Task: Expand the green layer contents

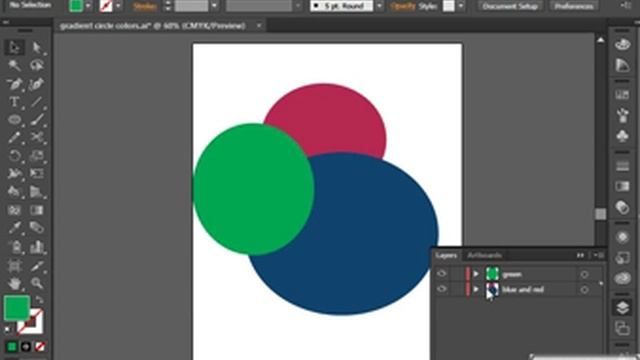Action: [476, 274]
